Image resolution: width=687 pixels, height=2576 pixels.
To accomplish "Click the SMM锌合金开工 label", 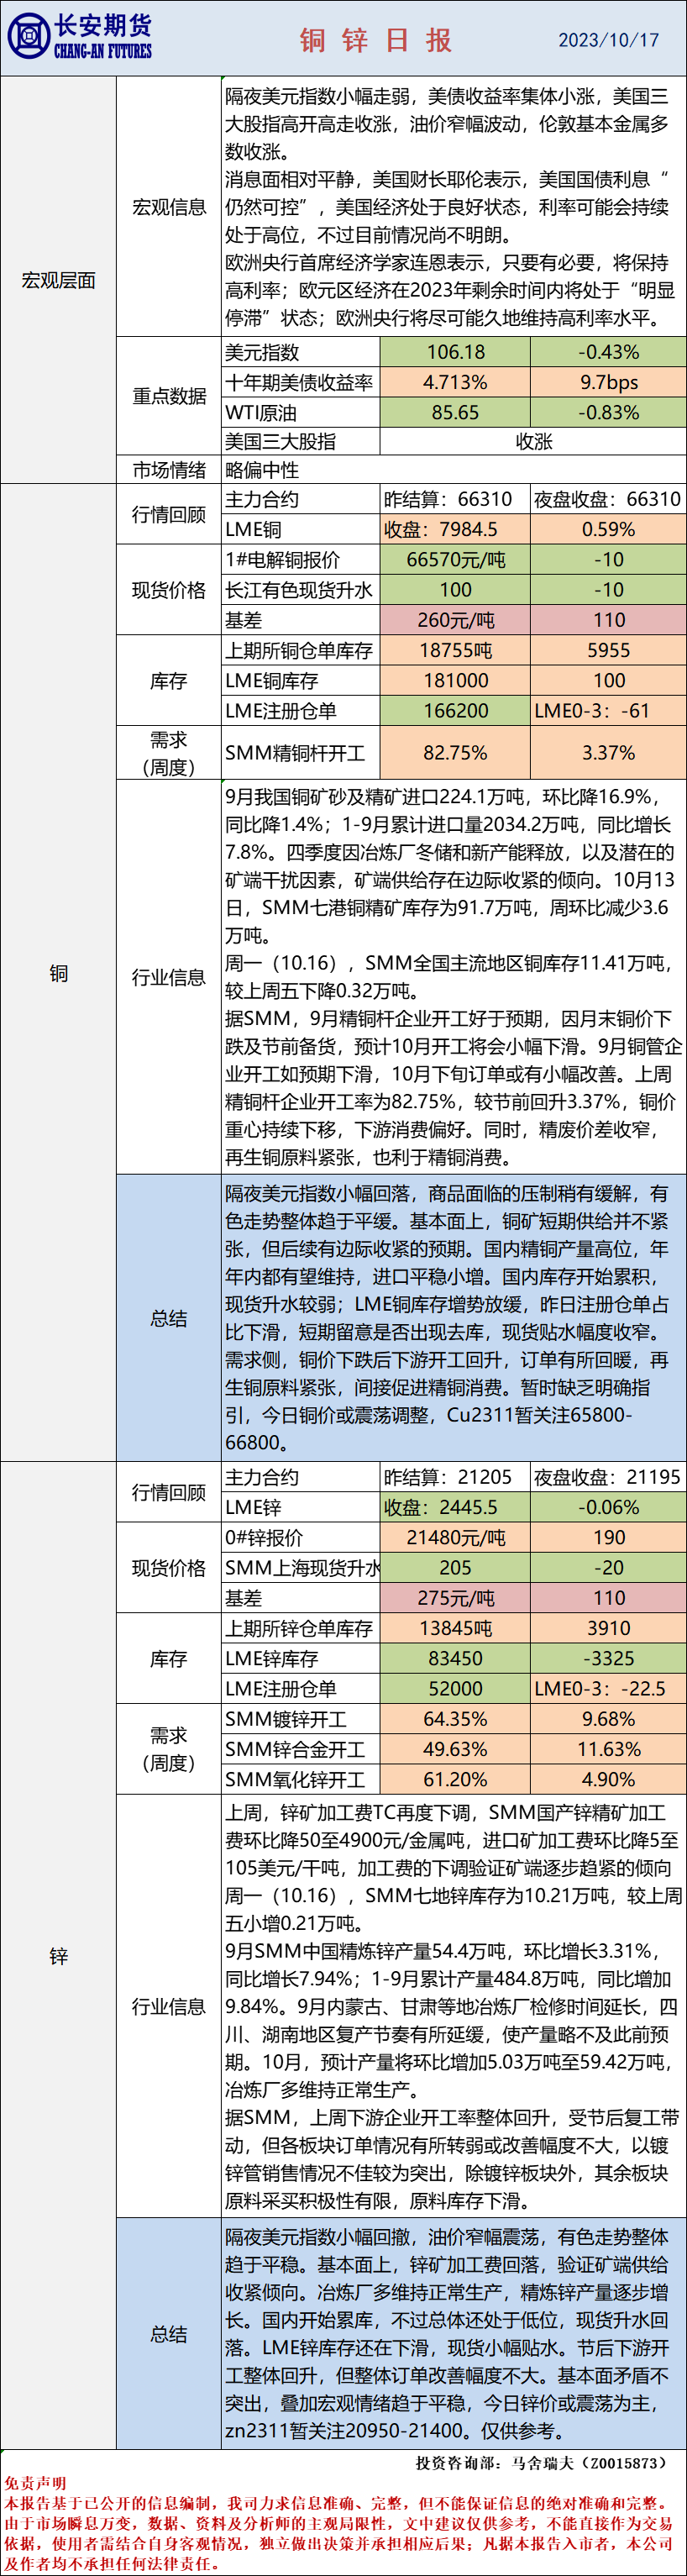I will coord(300,1749).
